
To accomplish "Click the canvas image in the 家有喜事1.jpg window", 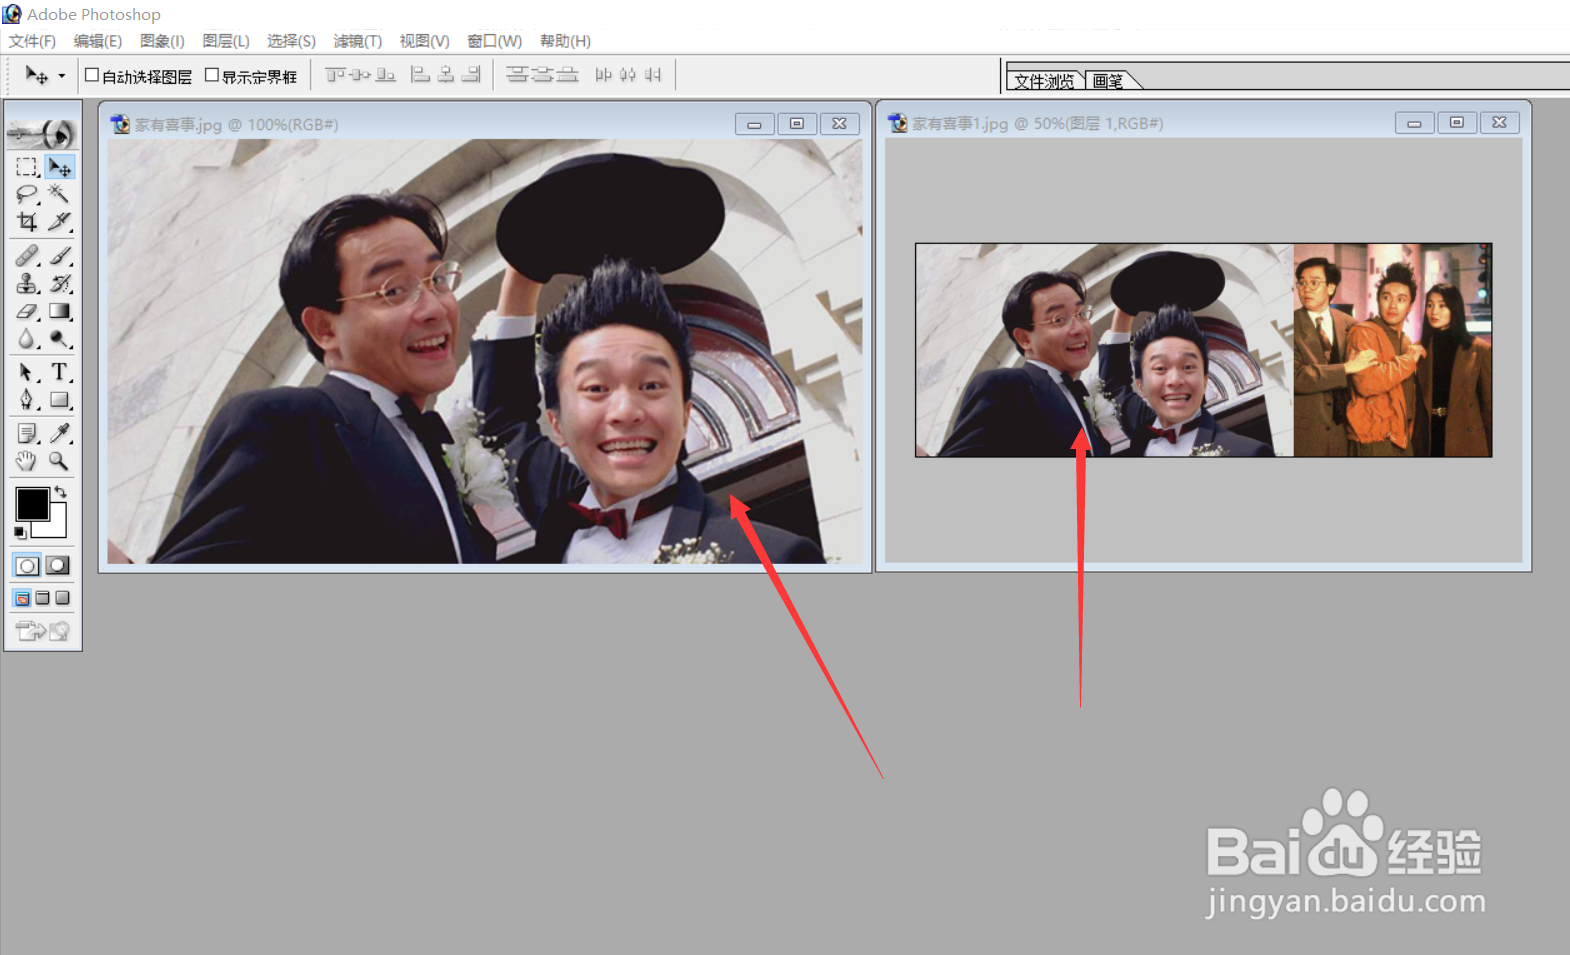I will (1203, 350).
